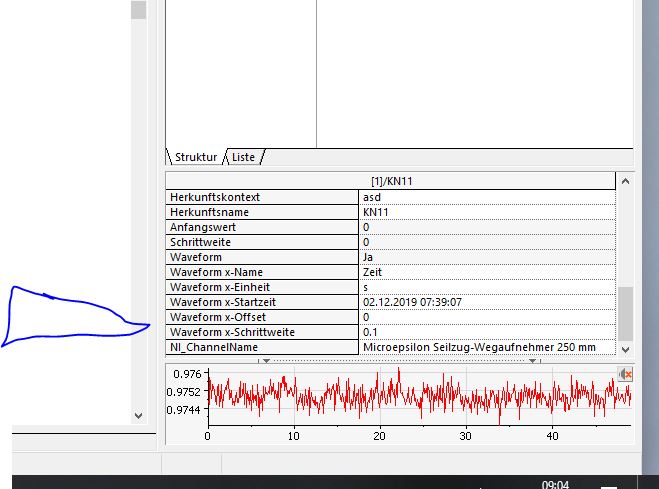Click the y-axis label 0.9744
The image size is (659, 489).
coord(184,410)
